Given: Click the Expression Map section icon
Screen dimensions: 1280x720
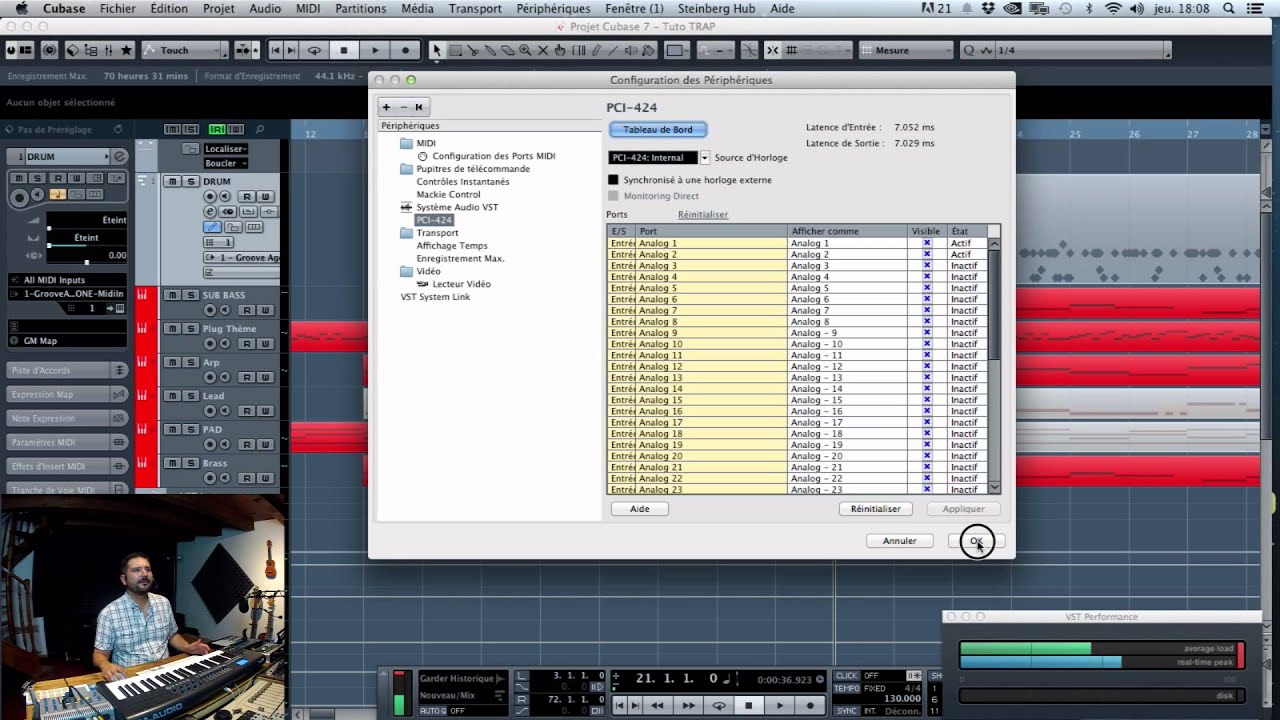Looking at the screenshot, I should [119, 394].
